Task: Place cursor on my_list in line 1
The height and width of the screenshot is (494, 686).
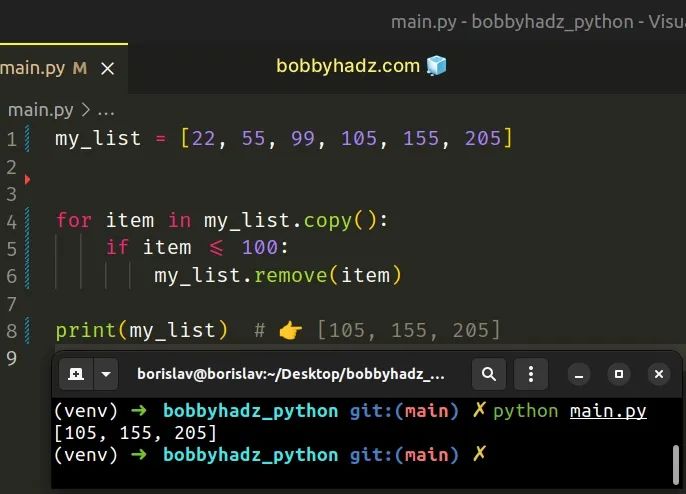Action: [98, 139]
